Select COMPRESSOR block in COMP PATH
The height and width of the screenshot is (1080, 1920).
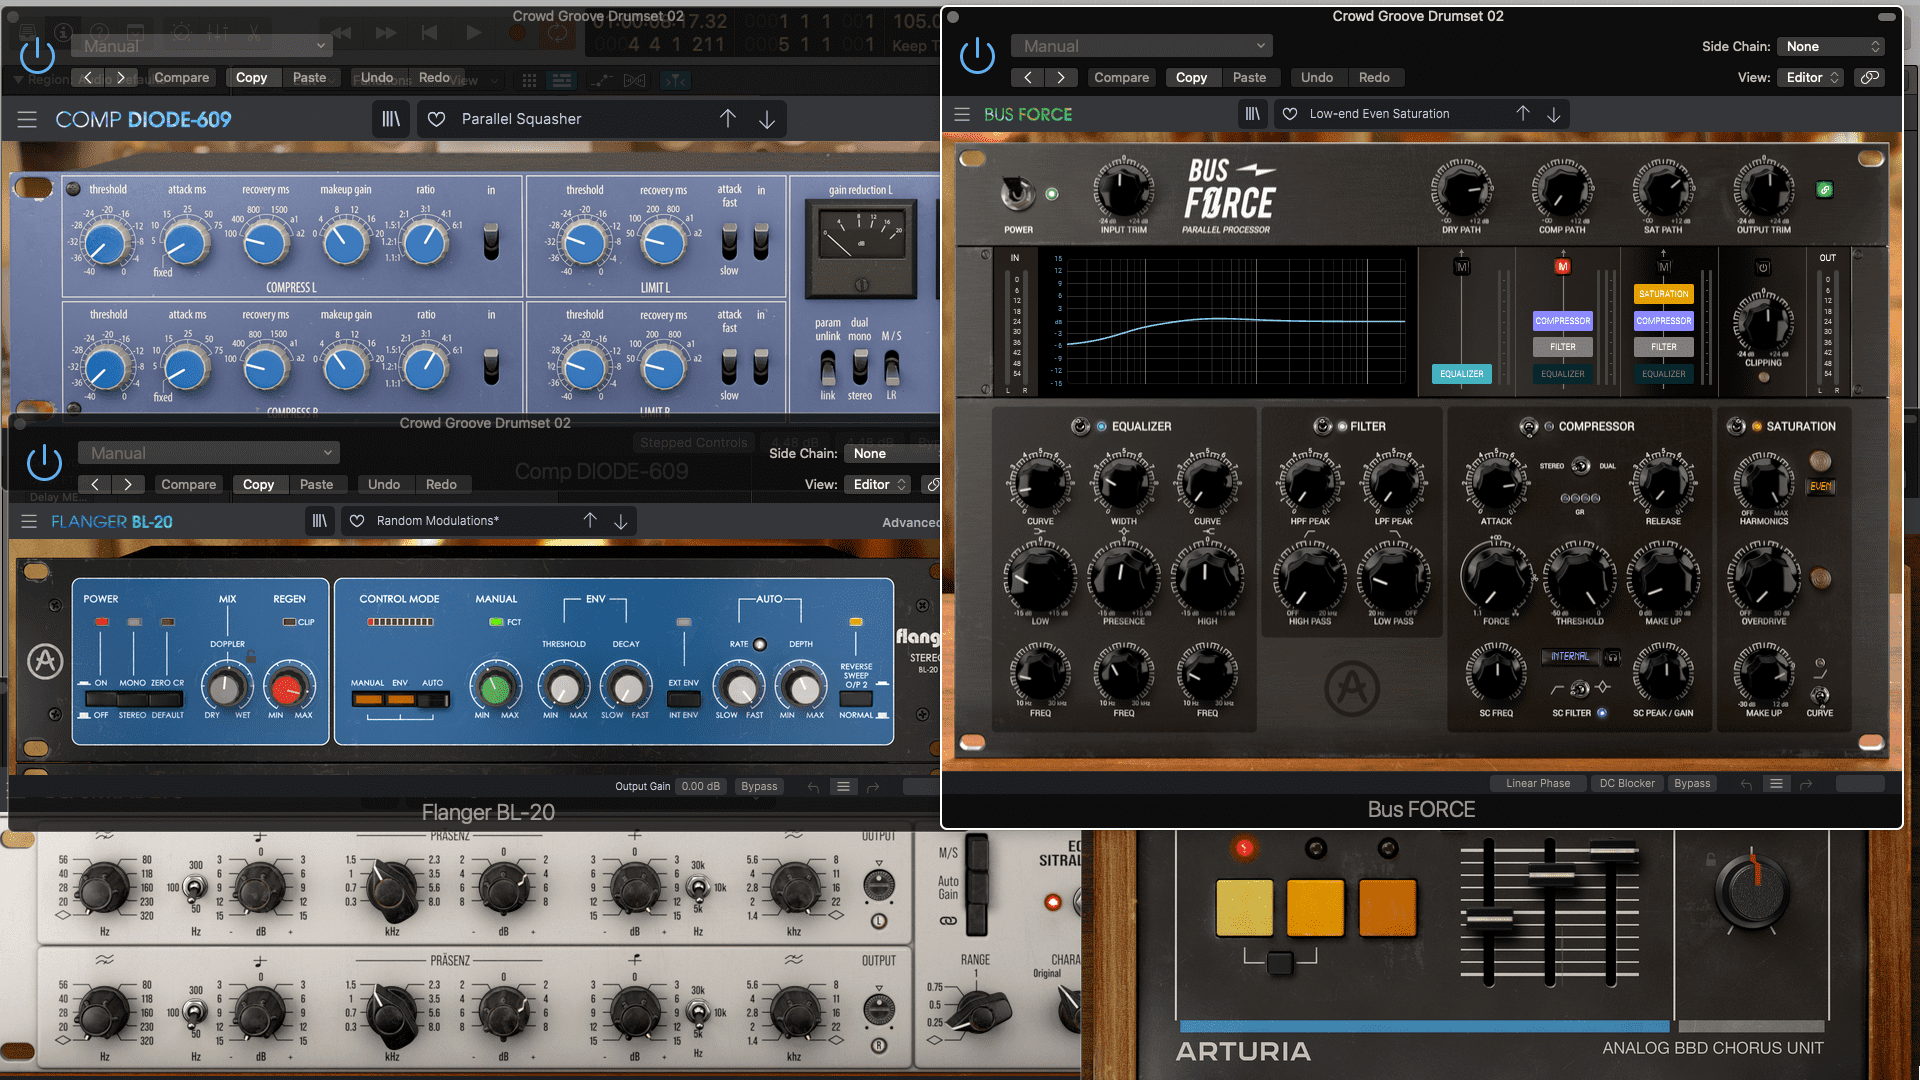click(1563, 321)
